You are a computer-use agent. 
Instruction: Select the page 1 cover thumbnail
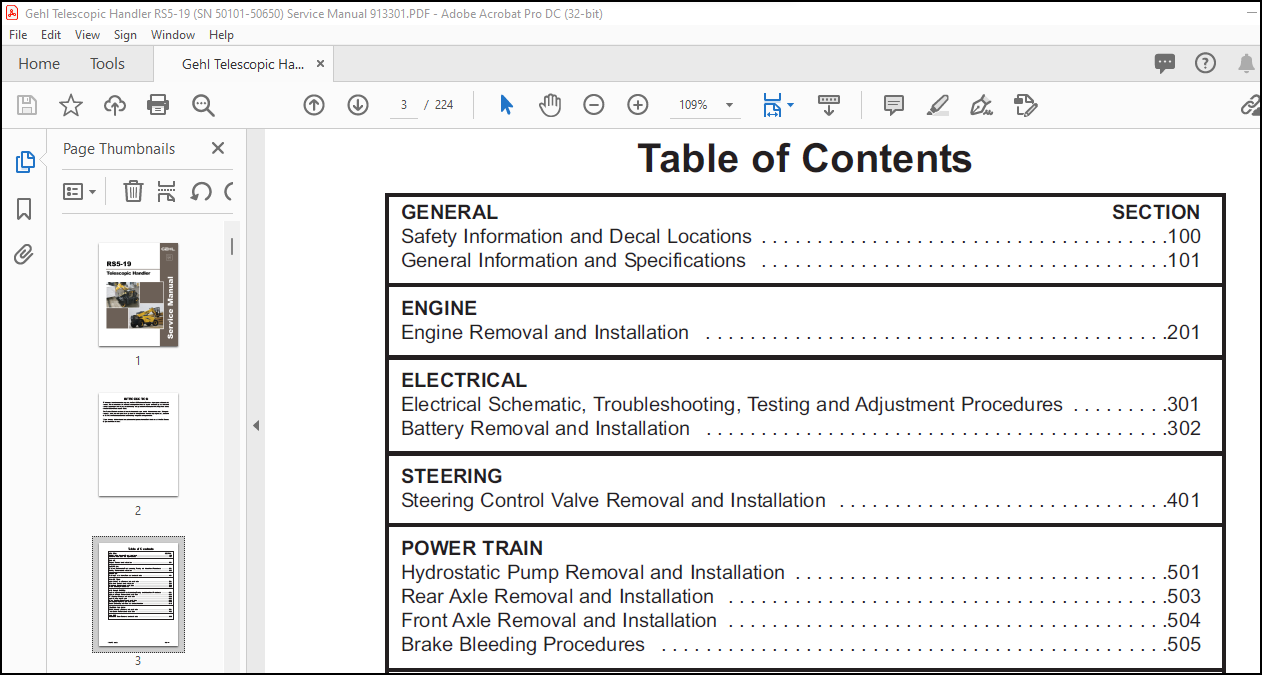click(x=138, y=294)
